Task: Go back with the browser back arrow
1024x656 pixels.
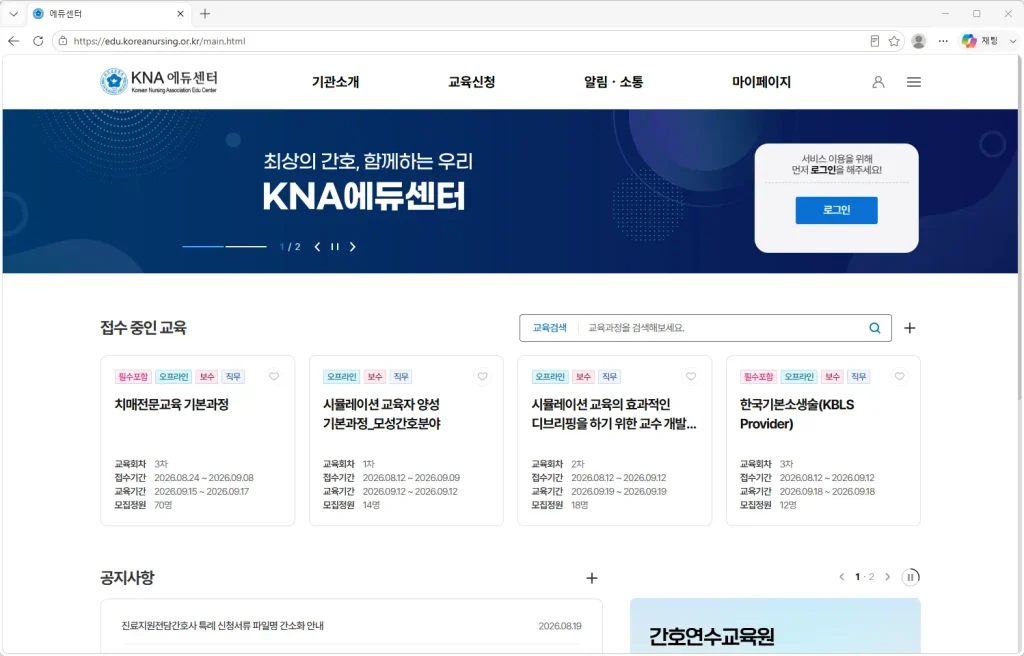Action: 14,41
